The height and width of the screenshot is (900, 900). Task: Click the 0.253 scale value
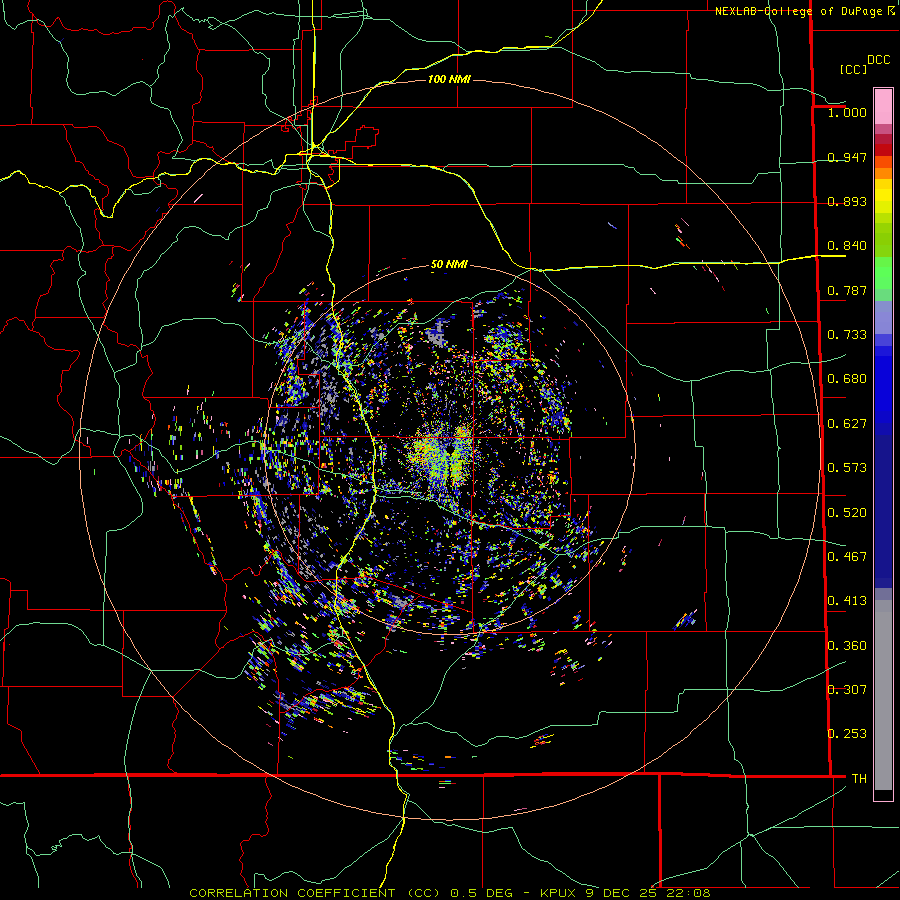[x=847, y=734]
